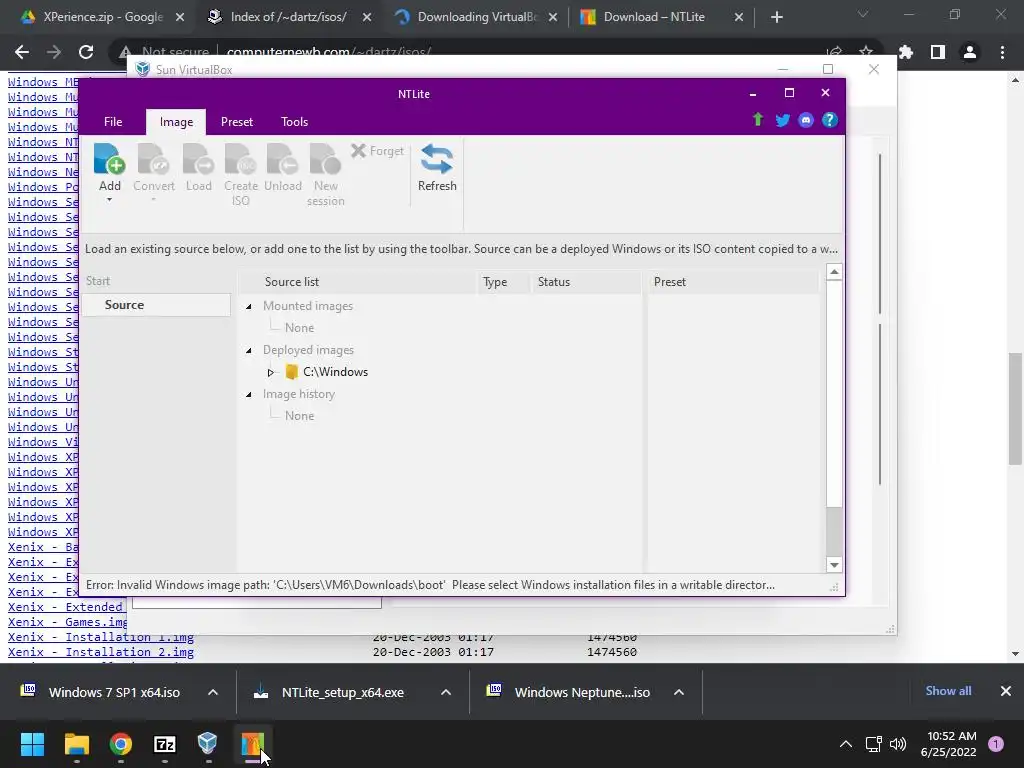The width and height of the screenshot is (1024, 768).
Task: Click the Add image toolbar icon
Action: tap(109, 160)
